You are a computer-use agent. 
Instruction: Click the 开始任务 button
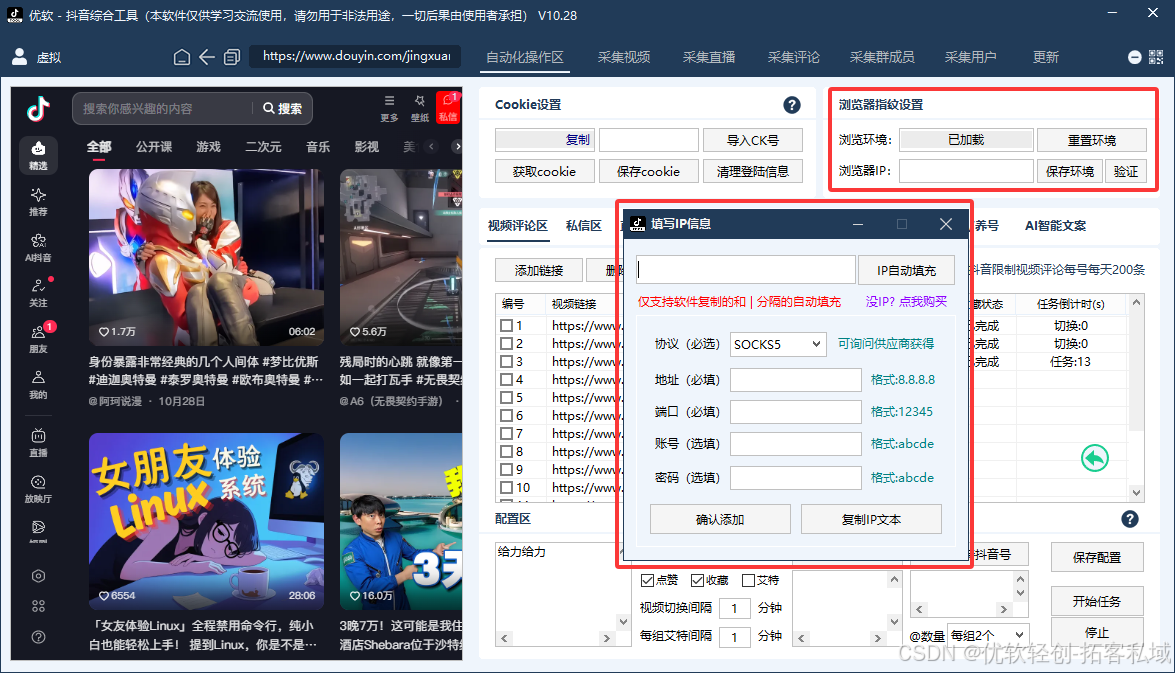[x=1096, y=601]
